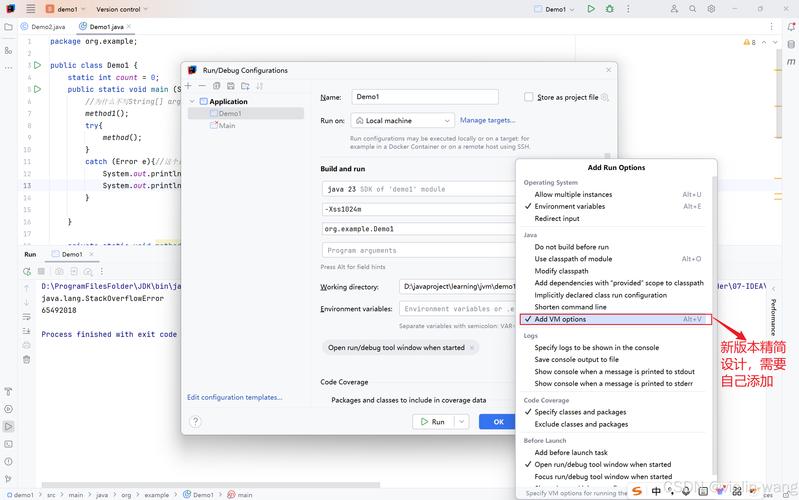Move configuration into new folder icon
This screenshot has height=500, width=799.
(x=245, y=86)
